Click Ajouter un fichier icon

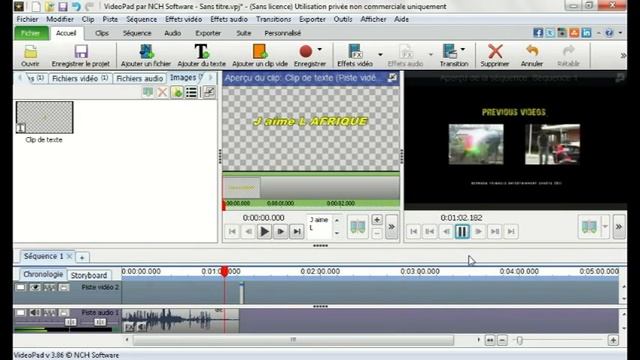[x=146, y=52]
